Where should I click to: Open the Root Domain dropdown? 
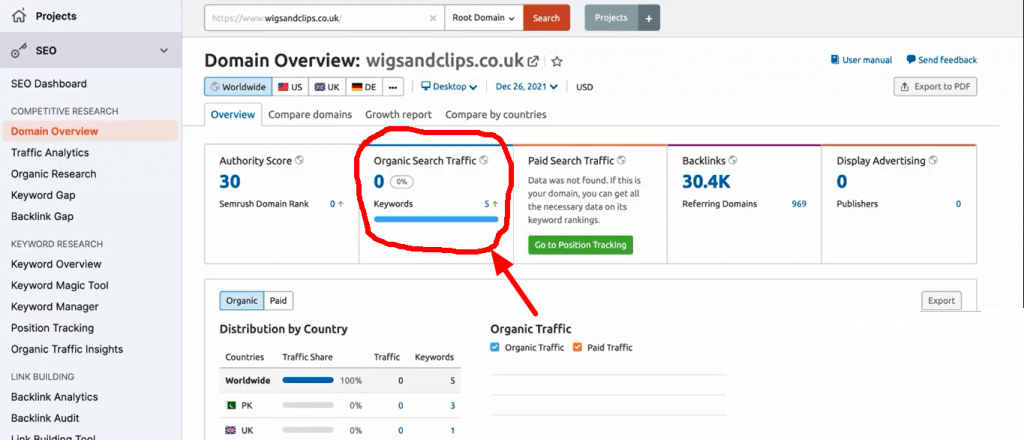coord(484,18)
